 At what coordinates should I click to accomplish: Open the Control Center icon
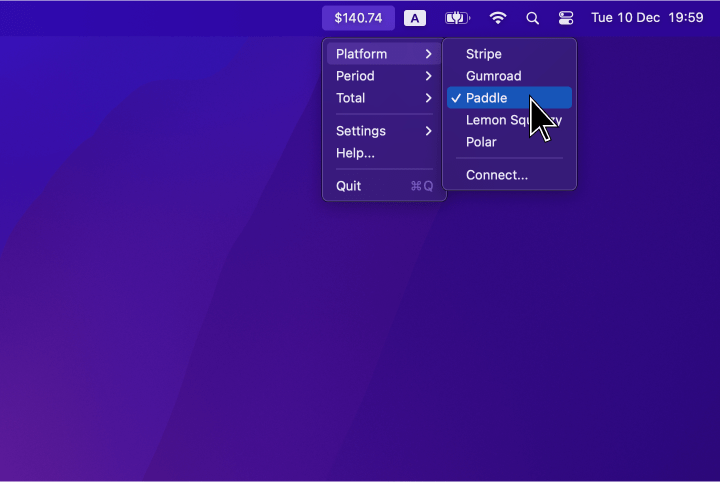coord(566,18)
